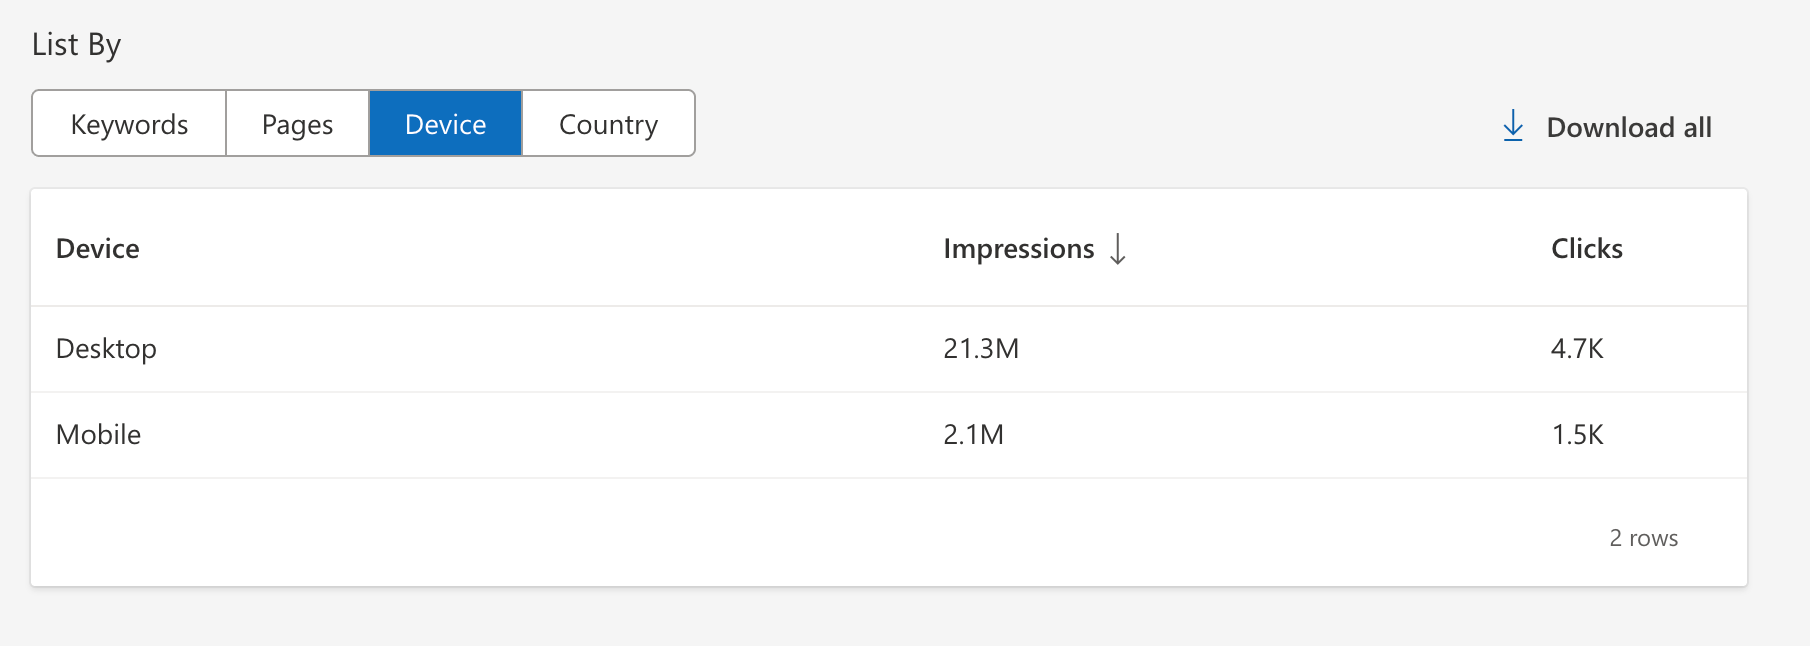Viewport: 1810px width, 646px height.
Task: Open the Pages tab
Action: [297, 124]
